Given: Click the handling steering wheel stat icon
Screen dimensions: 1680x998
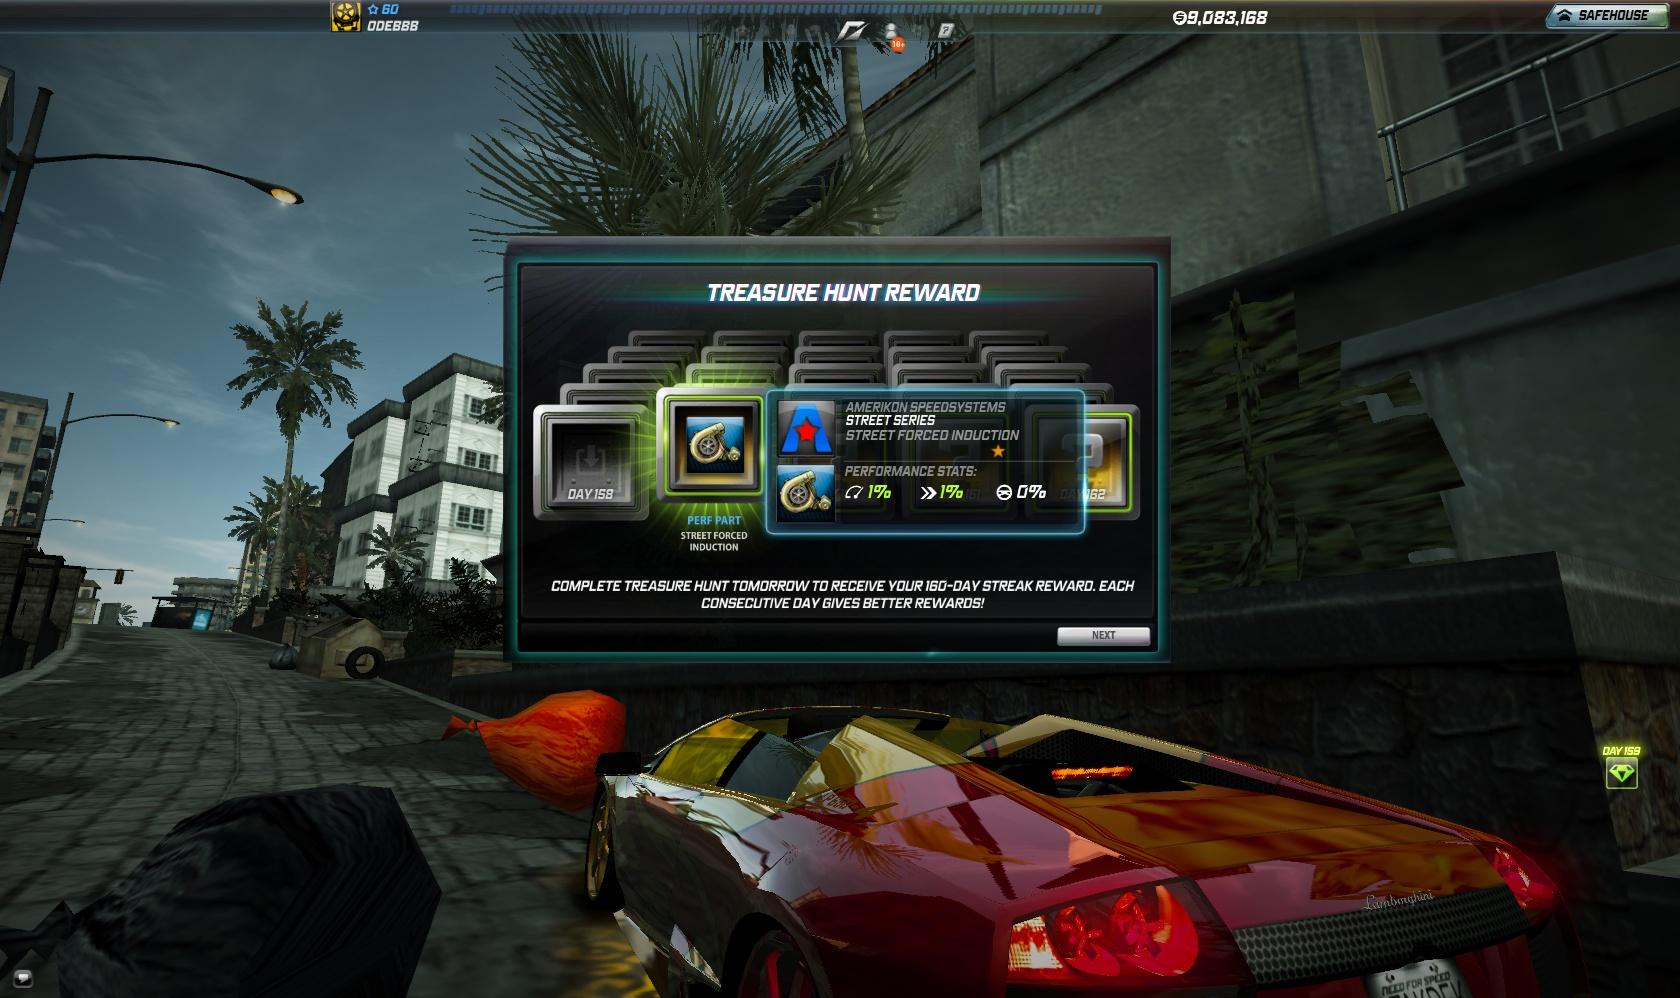Looking at the screenshot, I should pyautogui.click(x=1004, y=492).
